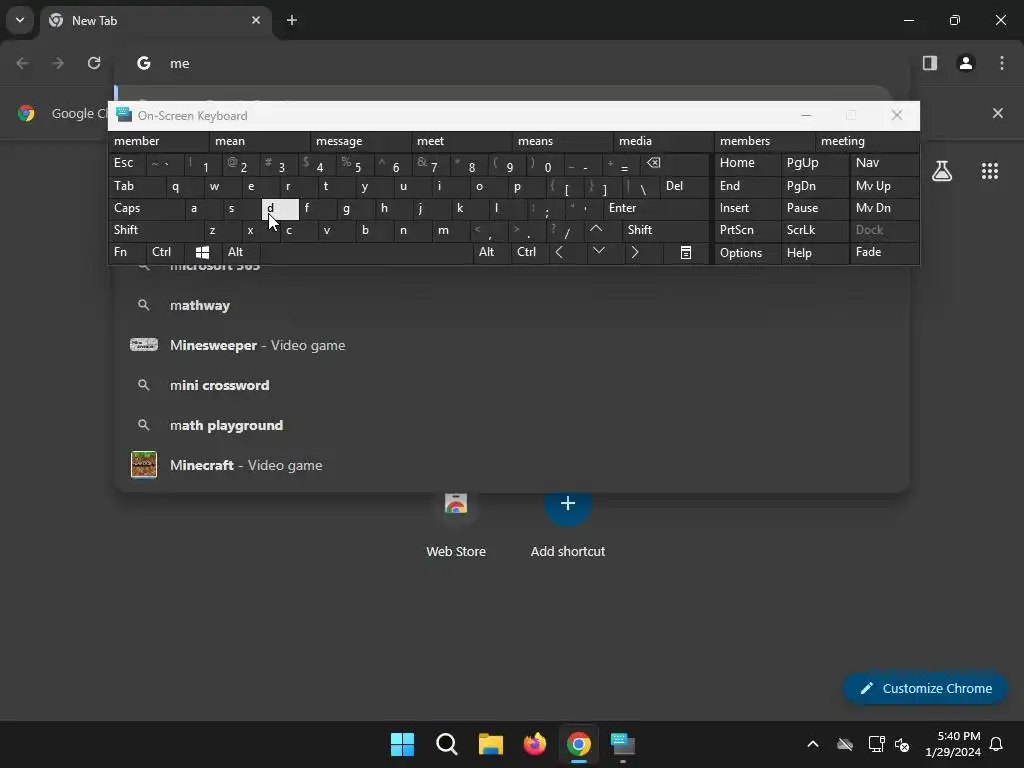1024x768 pixels.
Task: Click the address bar containing 'me'
Action: [512, 63]
